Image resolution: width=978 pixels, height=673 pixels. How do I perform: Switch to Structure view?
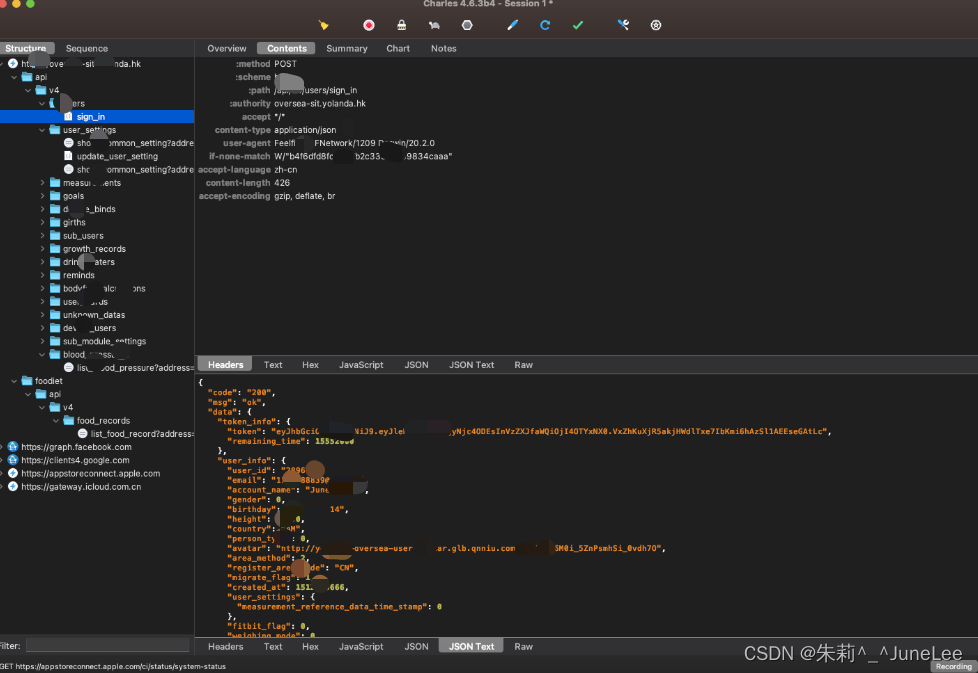click(x=26, y=48)
